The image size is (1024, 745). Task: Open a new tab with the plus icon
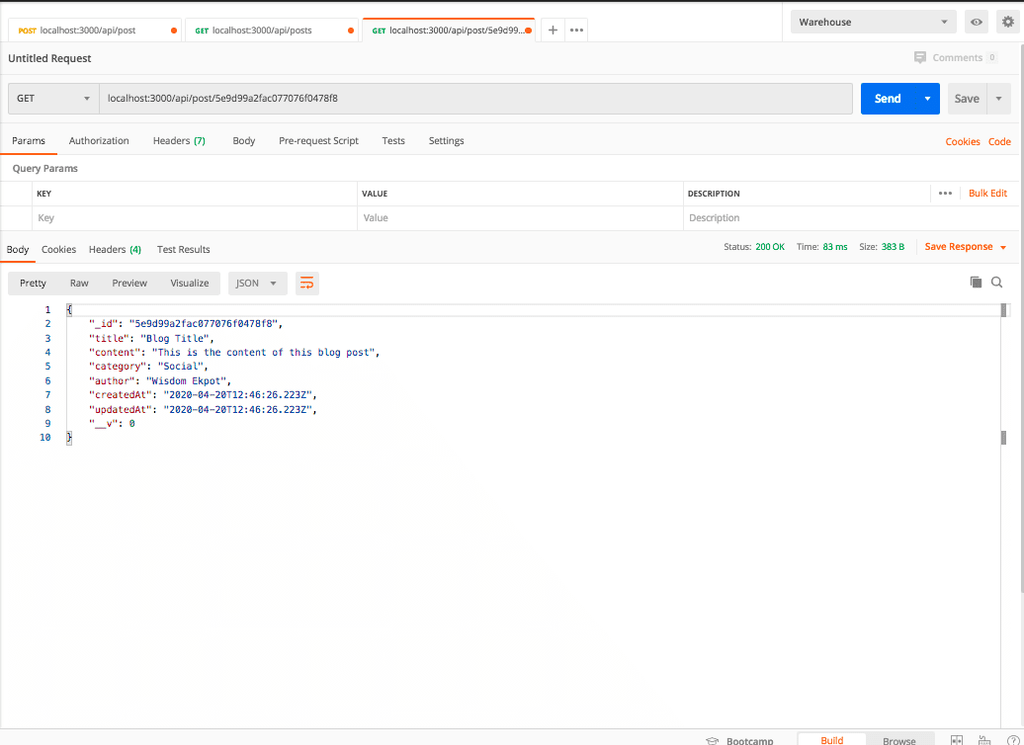(x=552, y=30)
